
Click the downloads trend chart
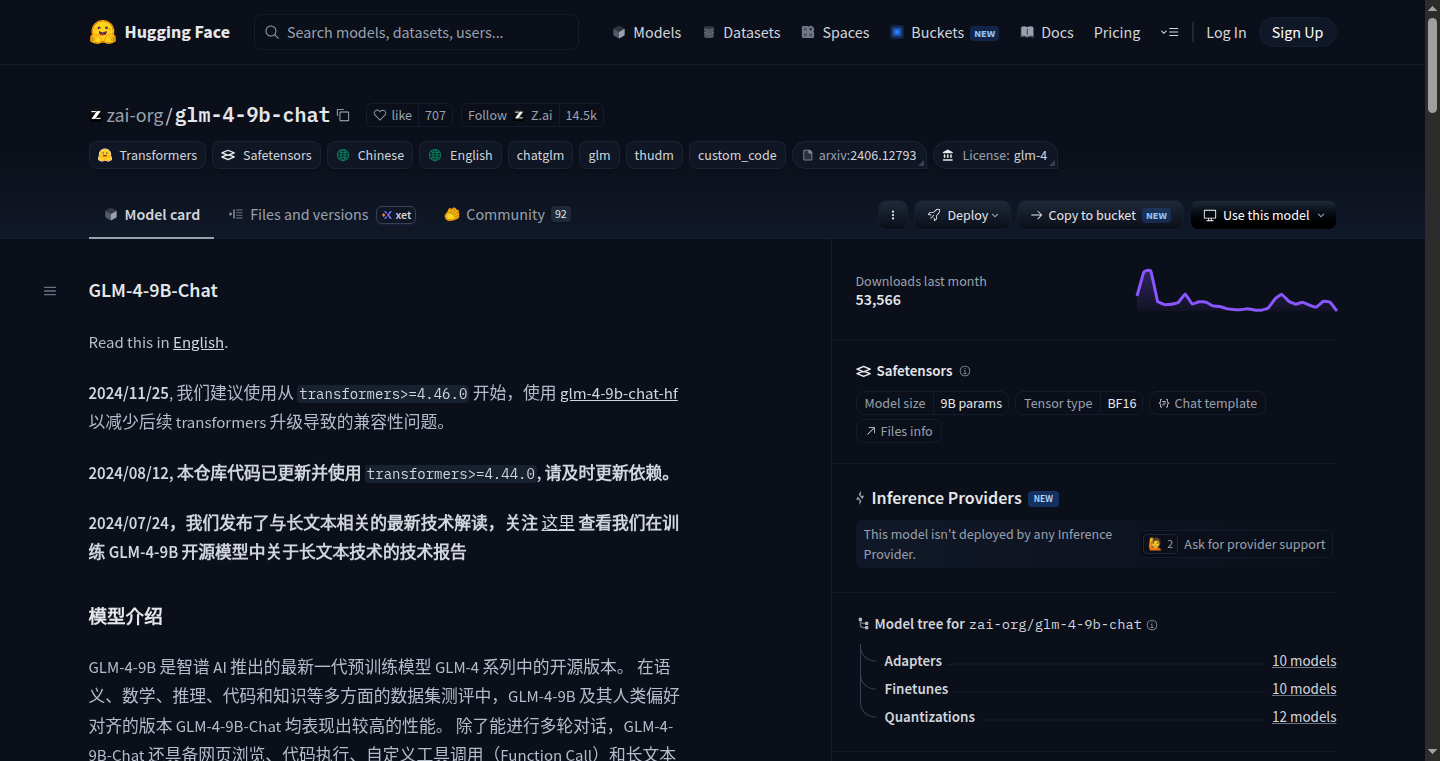point(1237,290)
